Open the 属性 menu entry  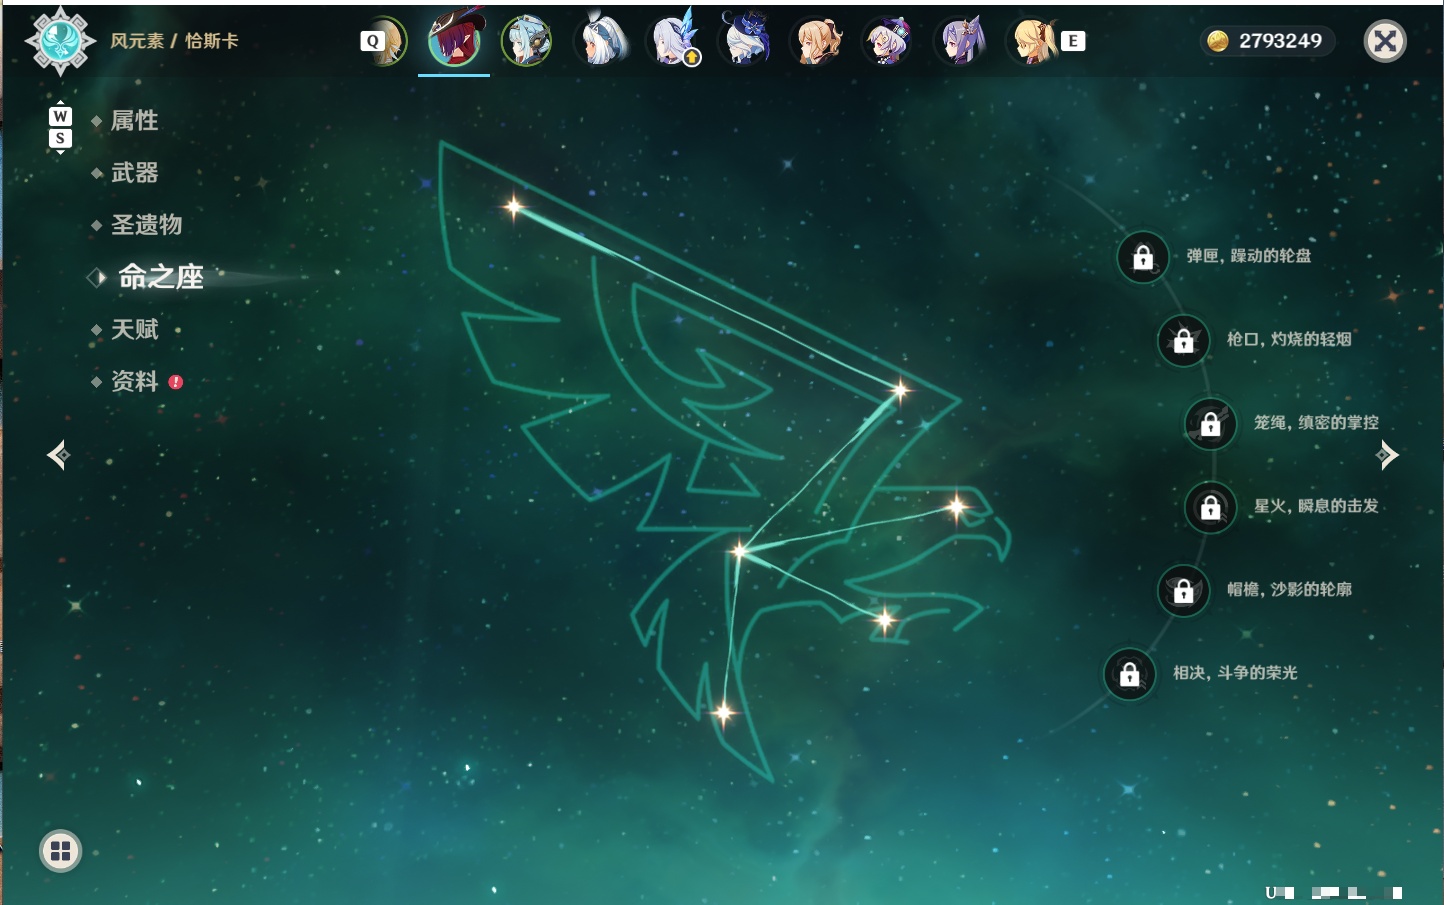(134, 121)
